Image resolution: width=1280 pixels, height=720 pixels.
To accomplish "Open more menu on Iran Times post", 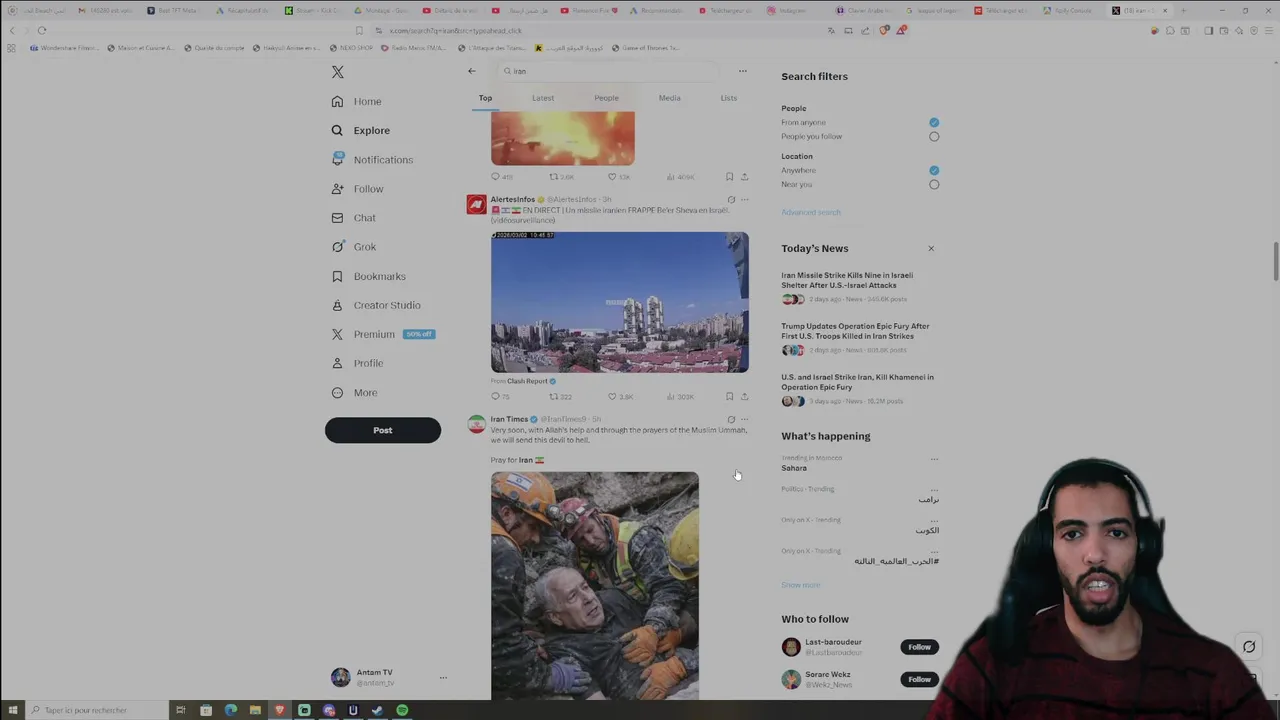I will (x=744, y=420).
